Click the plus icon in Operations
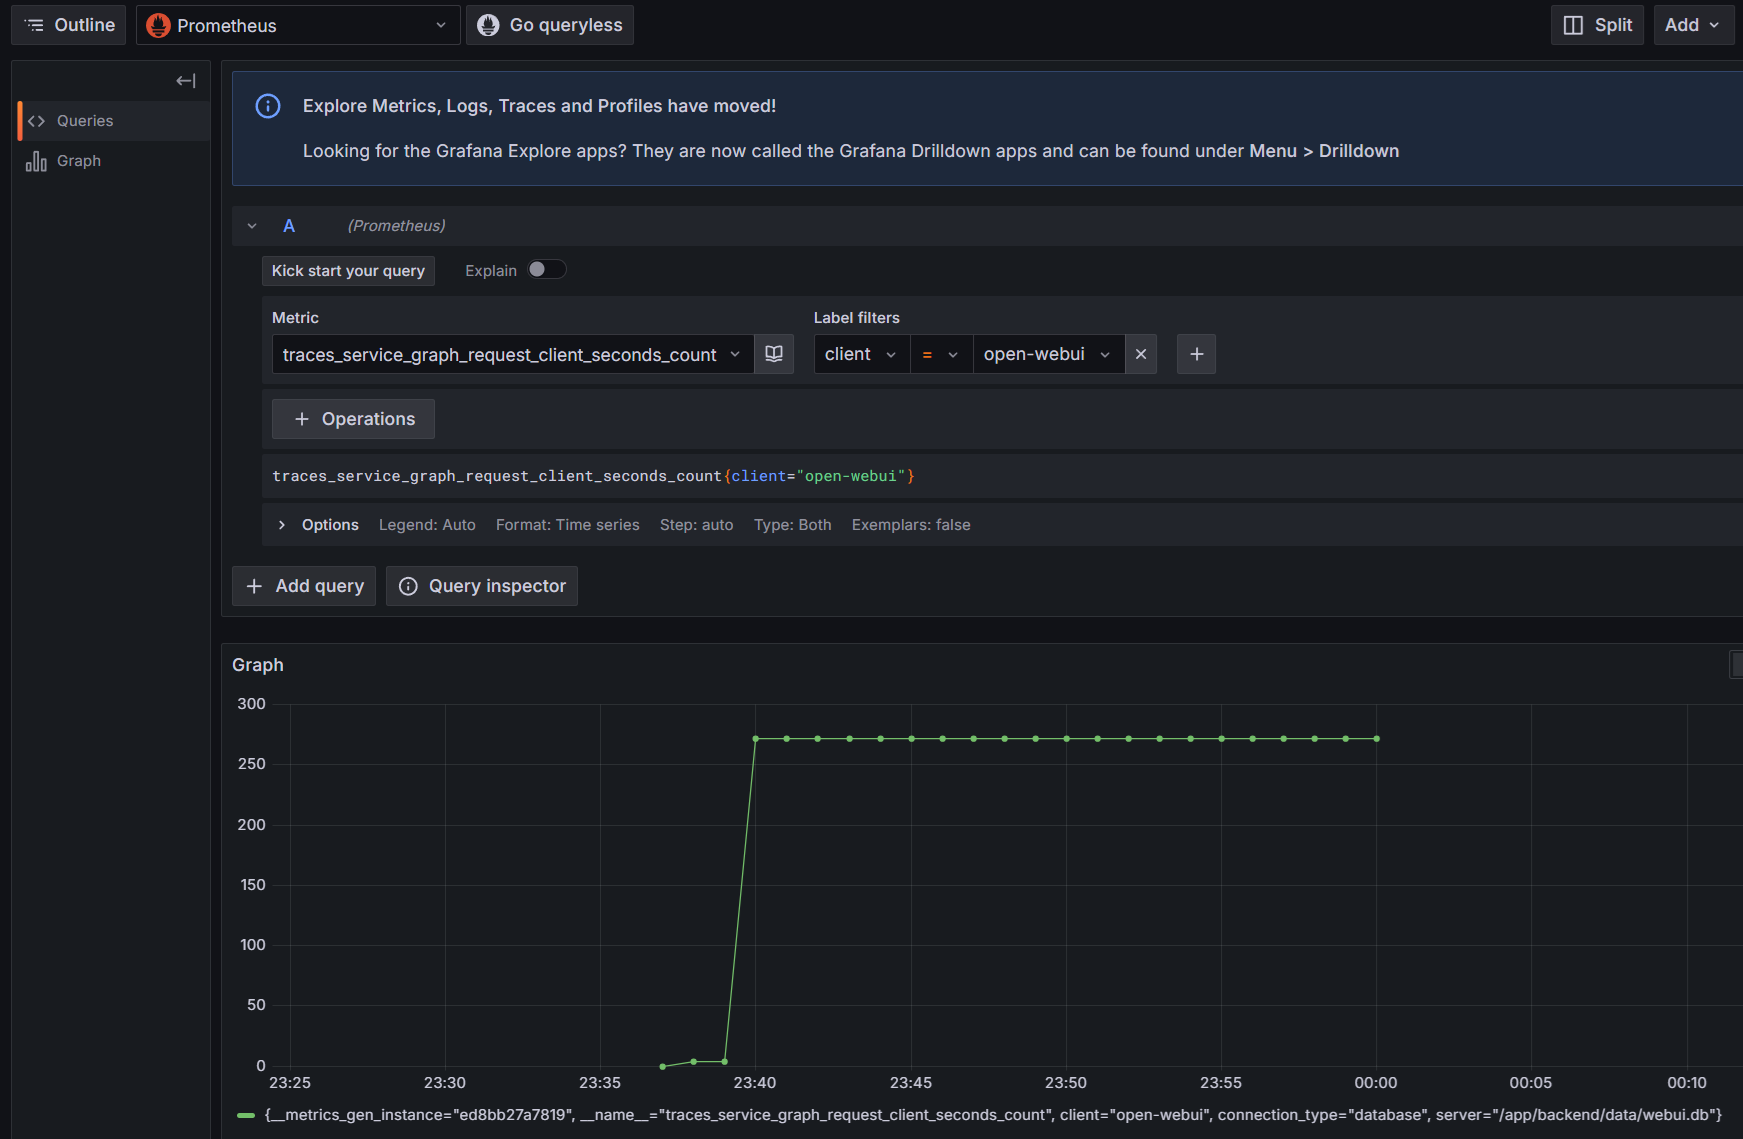Screen dimensions: 1743x1139 [302, 419]
